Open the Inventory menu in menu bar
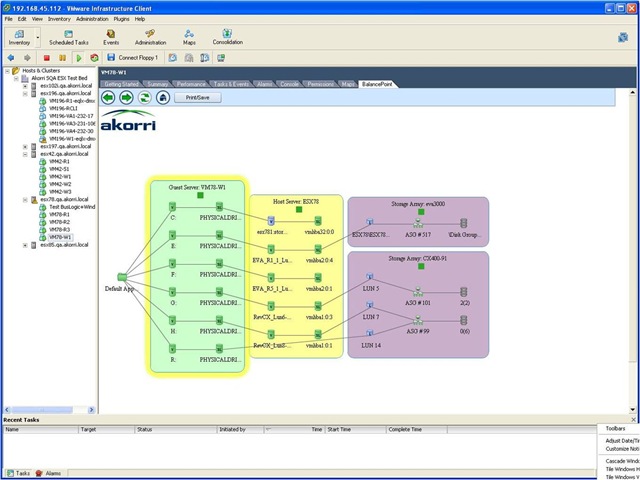This screenshot has height=480, width=640. (59, 19)
